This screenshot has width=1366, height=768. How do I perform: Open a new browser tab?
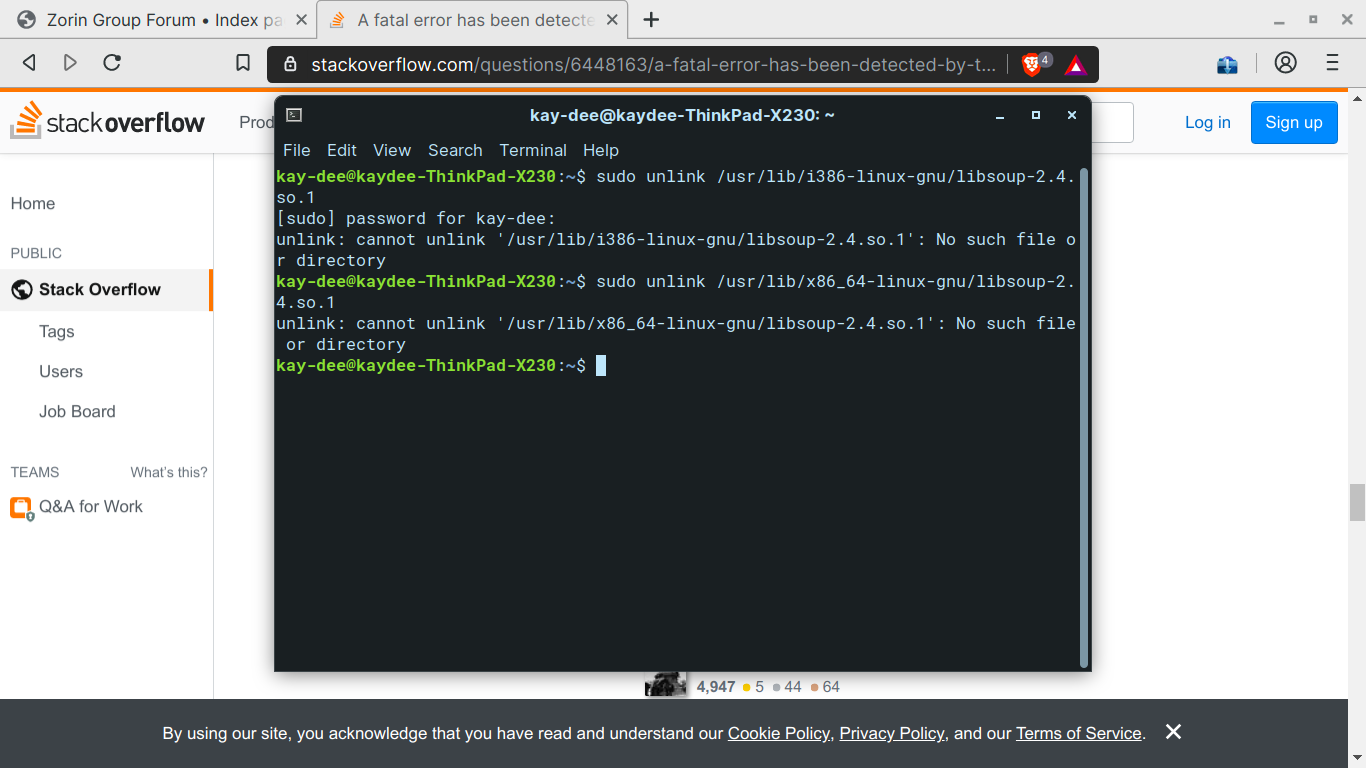click(651, 20)
